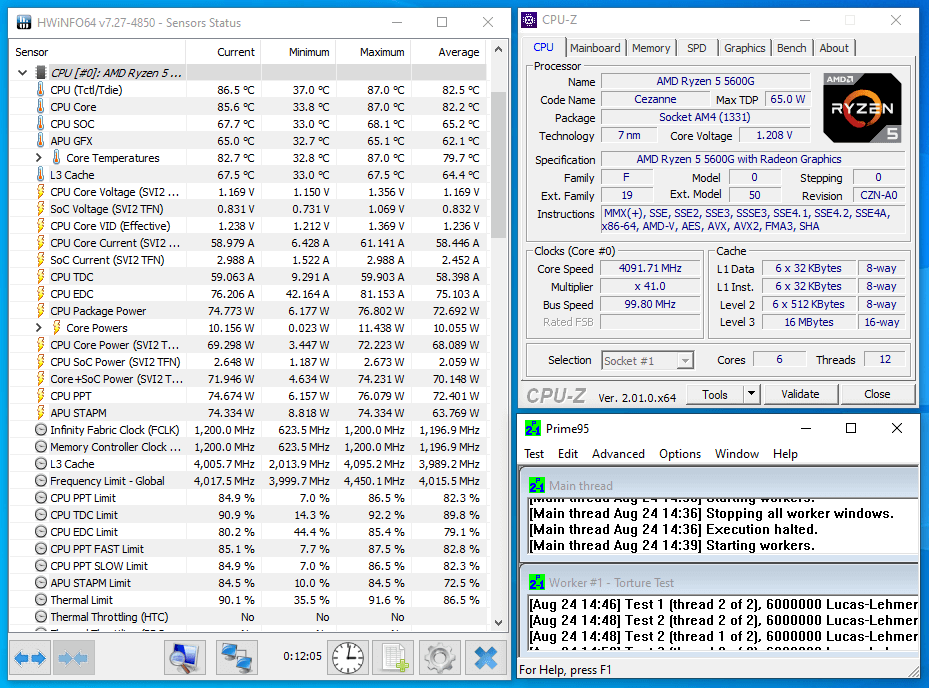The image size is (929, 688).
Task: Click the Average column header in HWiNFO
Action: tap(449, 52)
